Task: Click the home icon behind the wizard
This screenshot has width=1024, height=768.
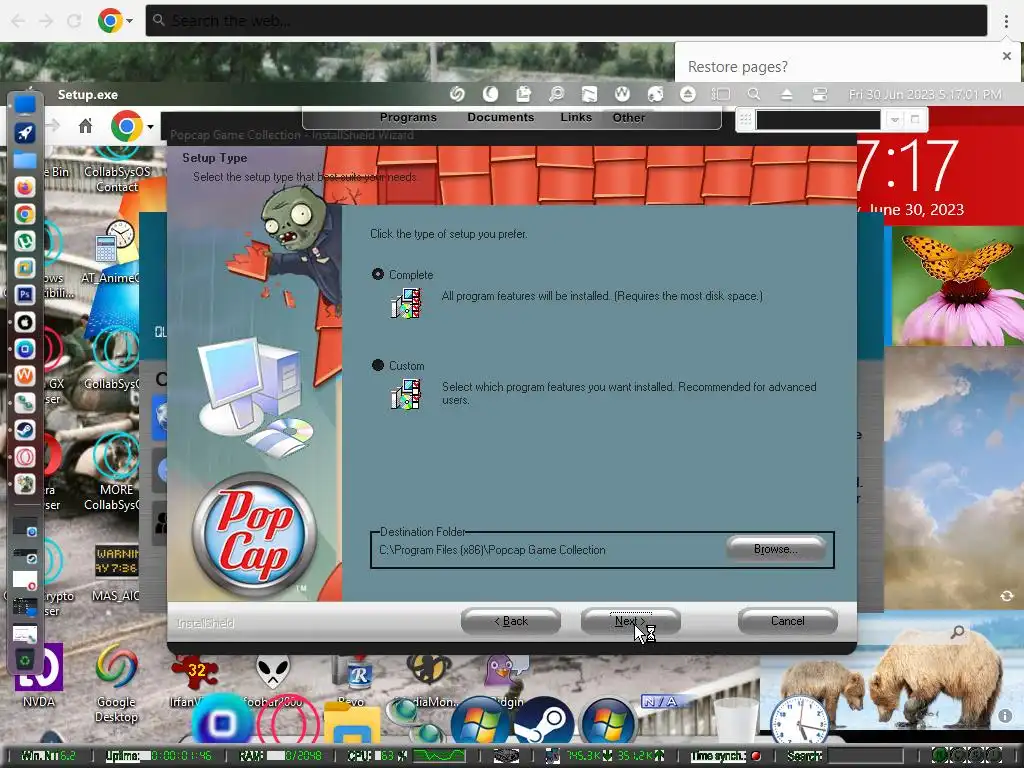Action: point(86,125)
